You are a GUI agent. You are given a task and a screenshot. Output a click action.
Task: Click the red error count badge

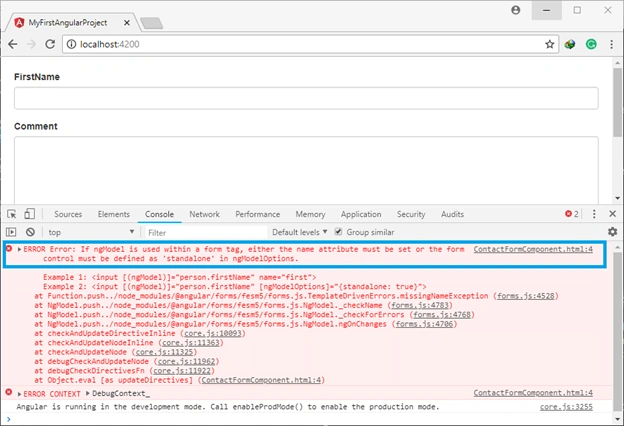coord(572,214)
